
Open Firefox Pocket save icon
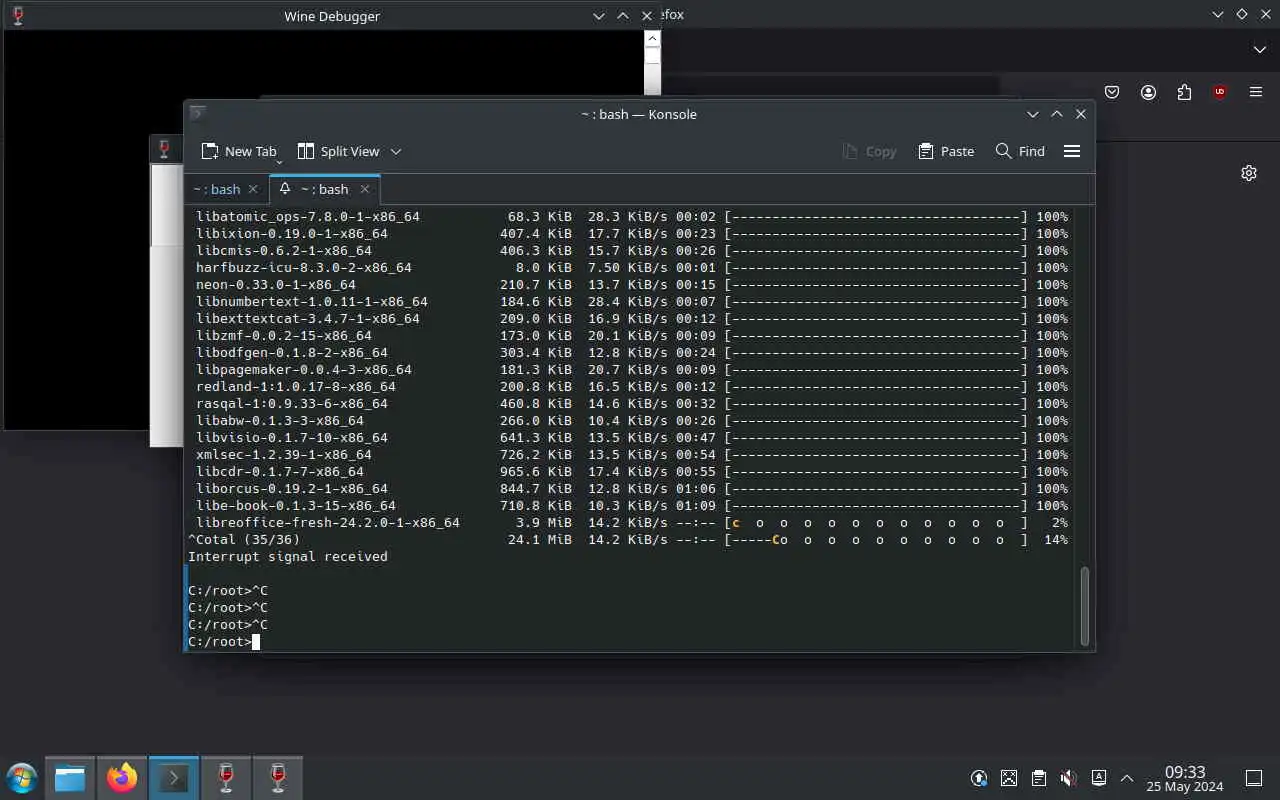tap(1112, 92)
